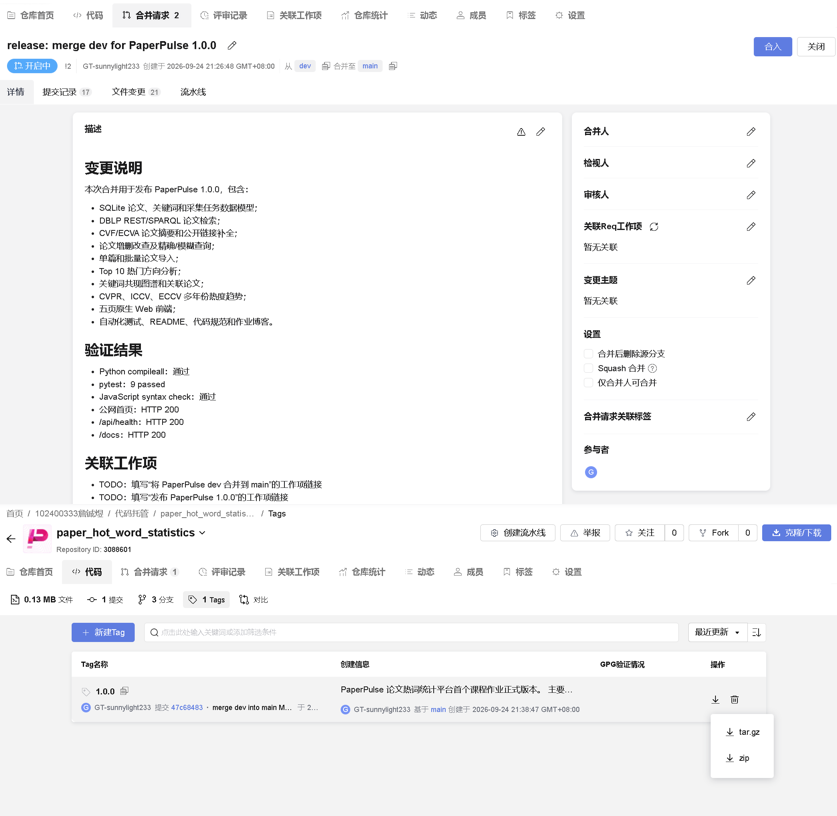
Task: Edit the 关联Req工作项 section
Action: pyautogui.click(x=751, y=227)
